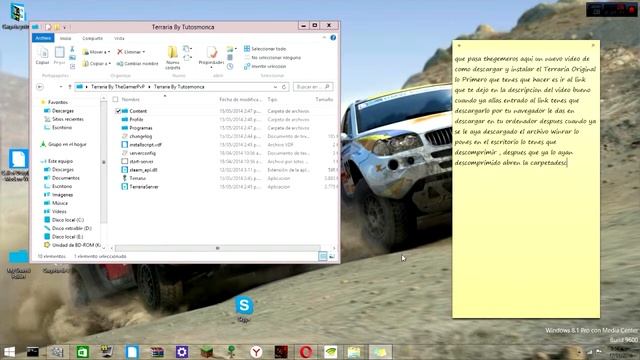Viewport: 640px width, 360px height.
Task: Click the Refresh icon in the address bar
Action: click(284, 87)
